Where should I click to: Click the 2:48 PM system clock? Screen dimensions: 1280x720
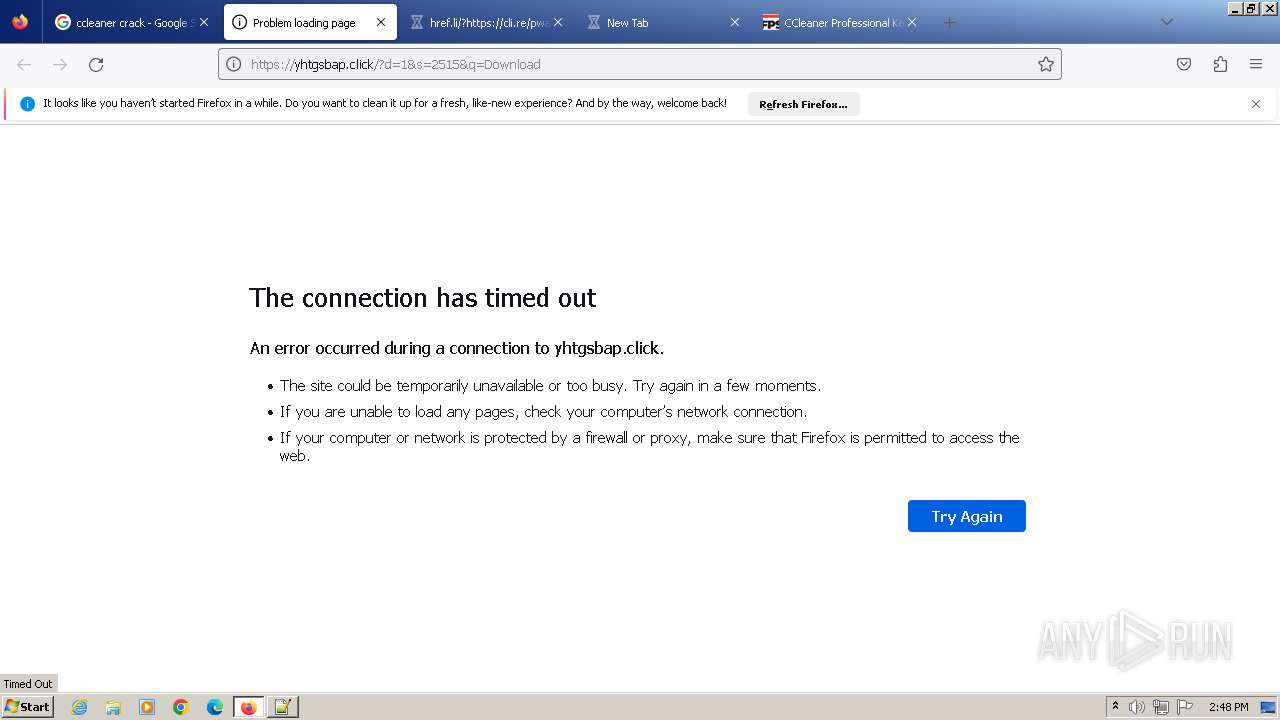(x=1228, y=707)
